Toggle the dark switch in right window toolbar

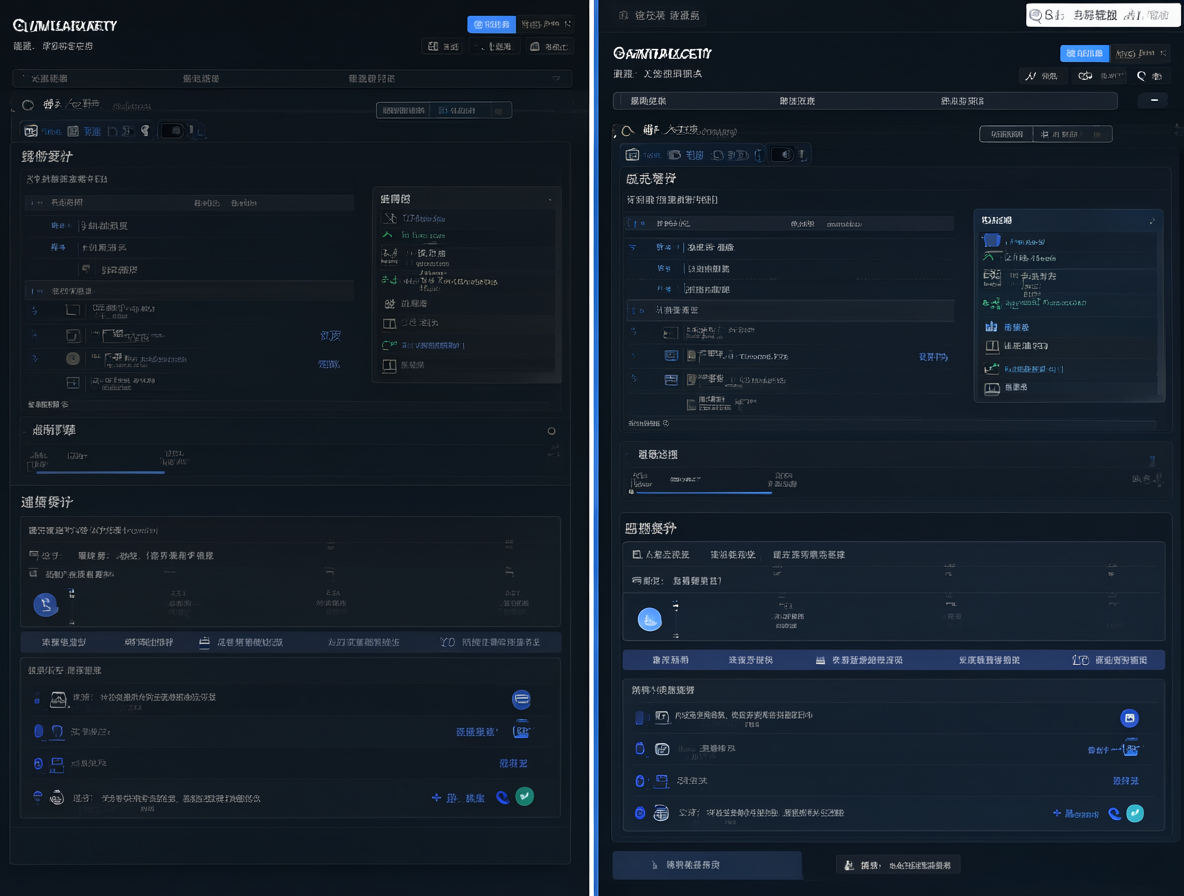[x=782, y=154]
